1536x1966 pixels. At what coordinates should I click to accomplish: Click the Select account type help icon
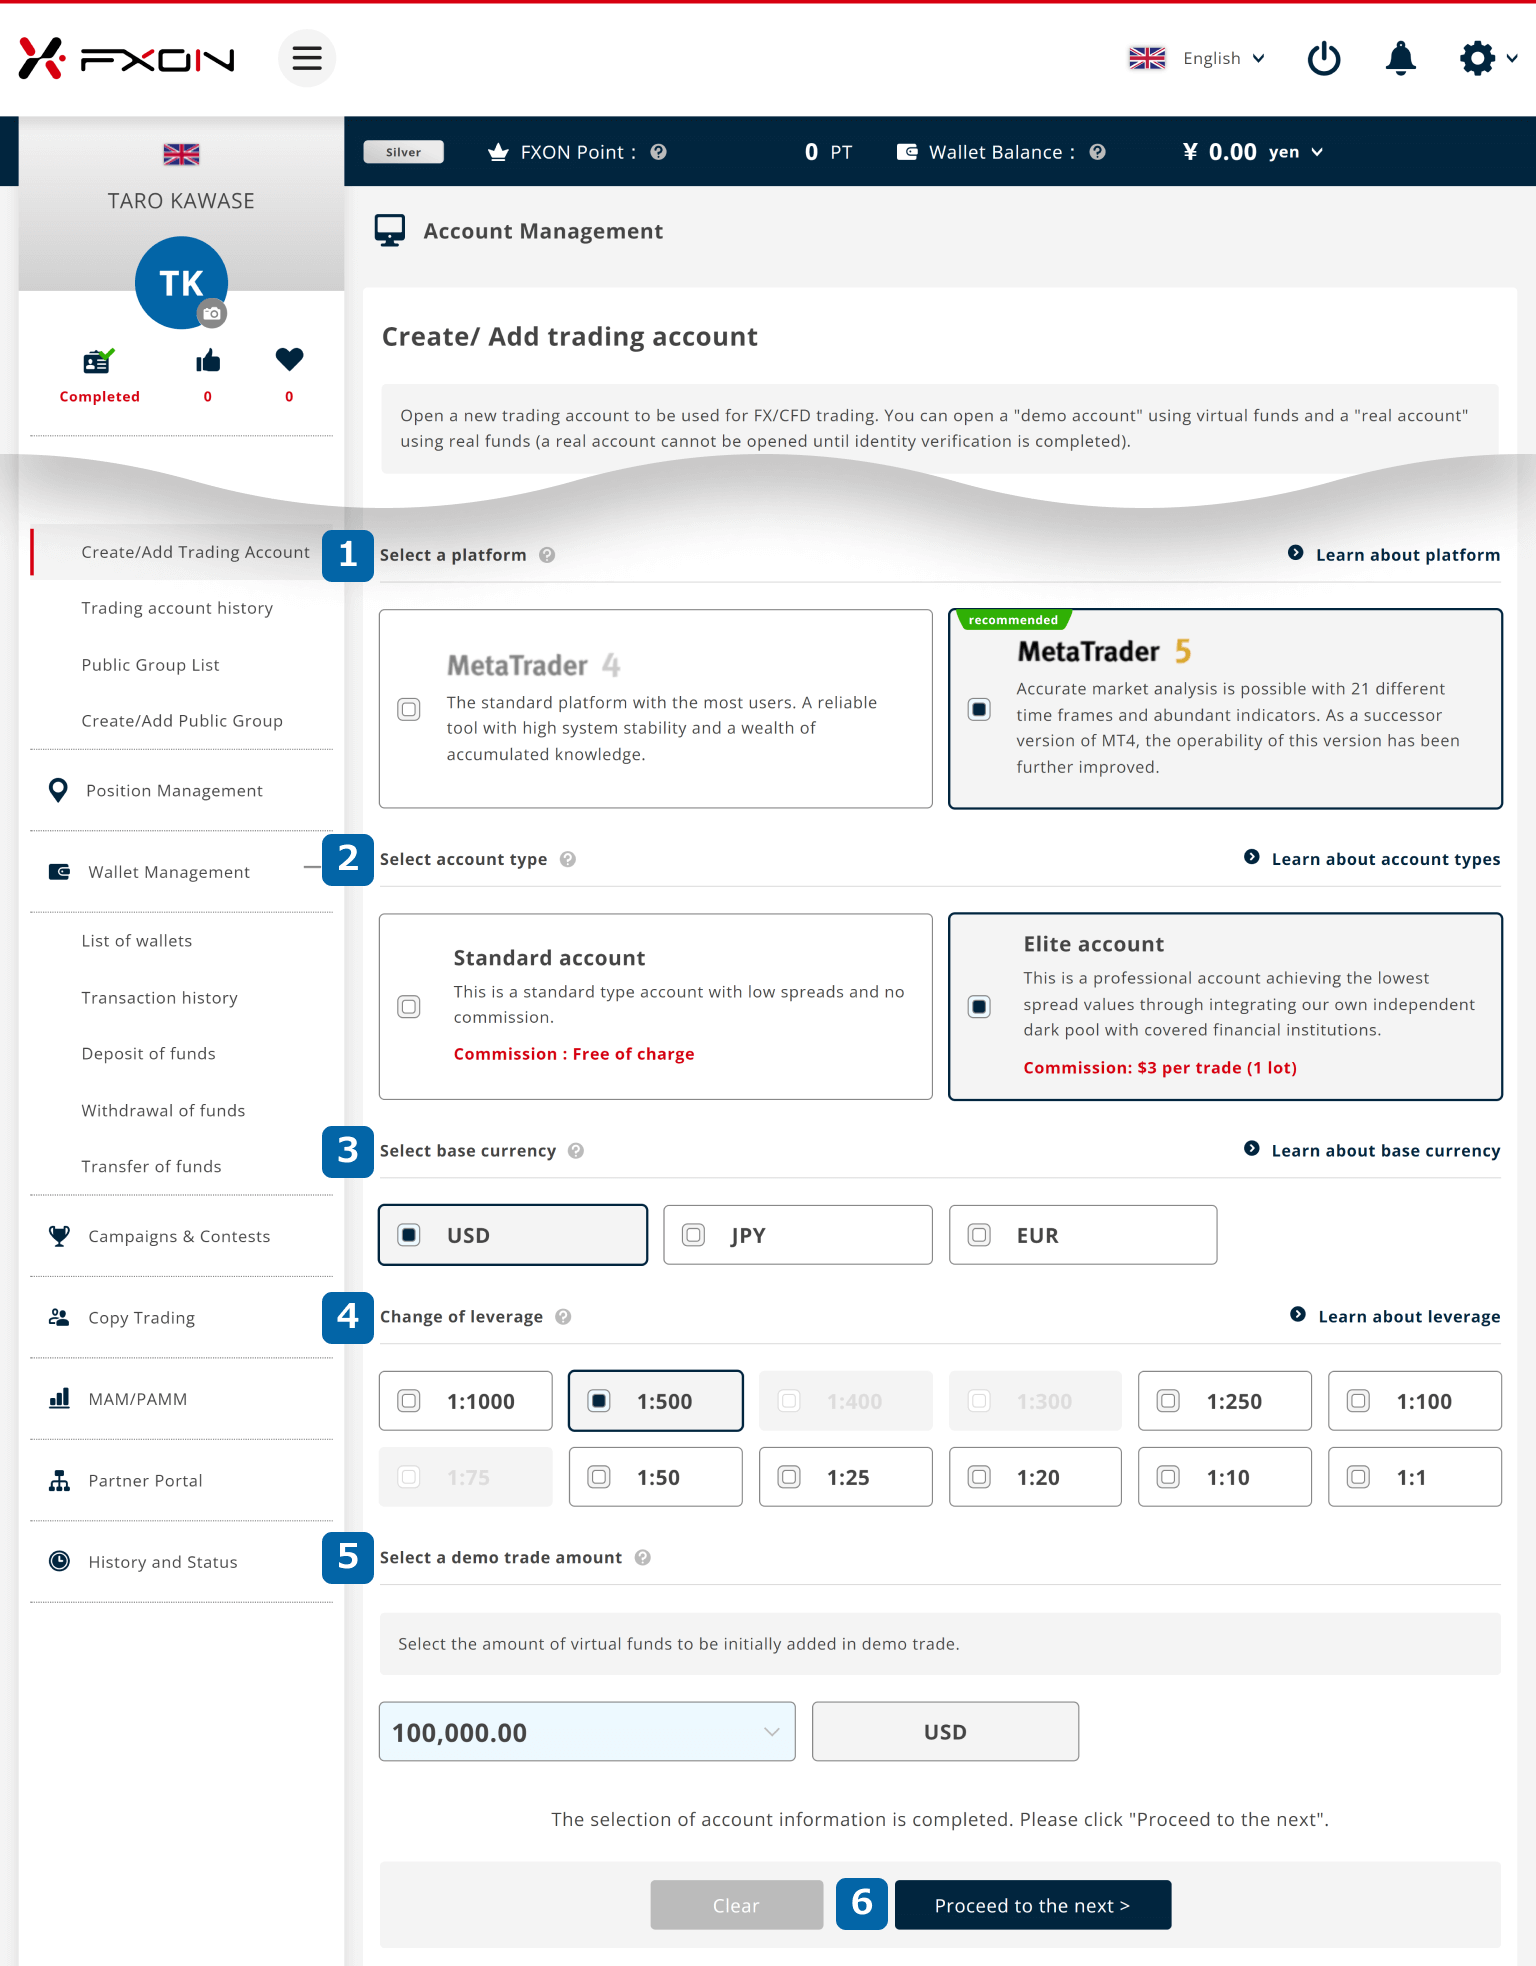[568, 859]
